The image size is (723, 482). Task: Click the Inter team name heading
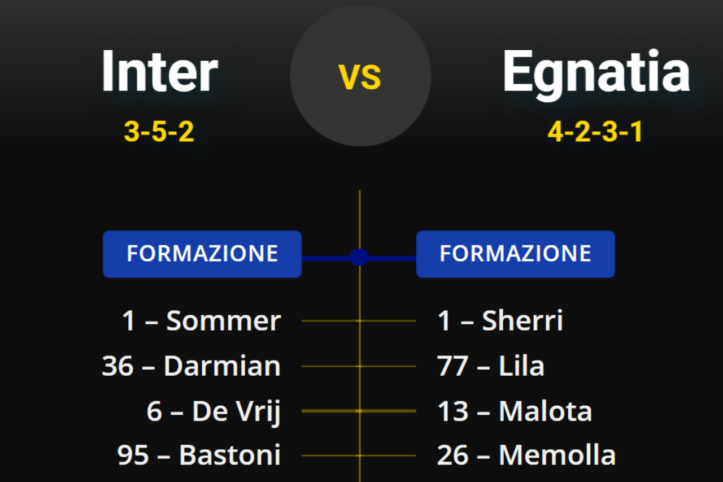[x=159, y=71]
